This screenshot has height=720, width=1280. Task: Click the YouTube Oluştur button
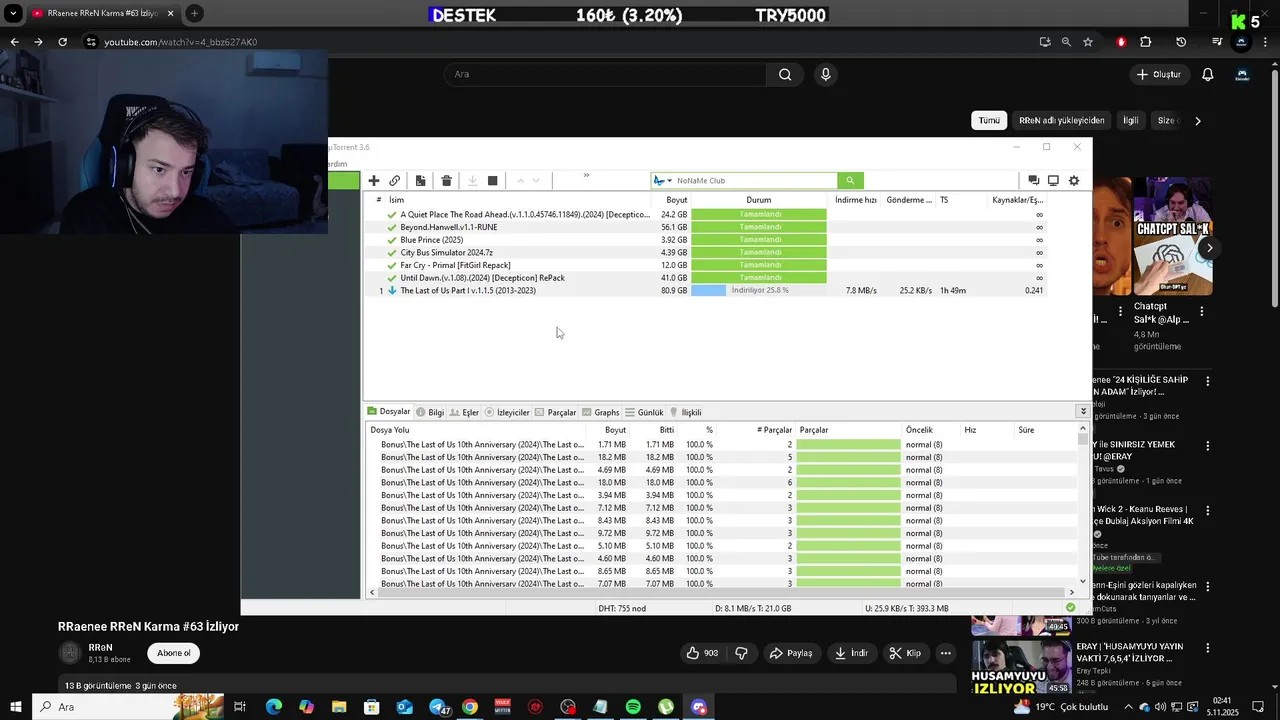click(1158, 75)
